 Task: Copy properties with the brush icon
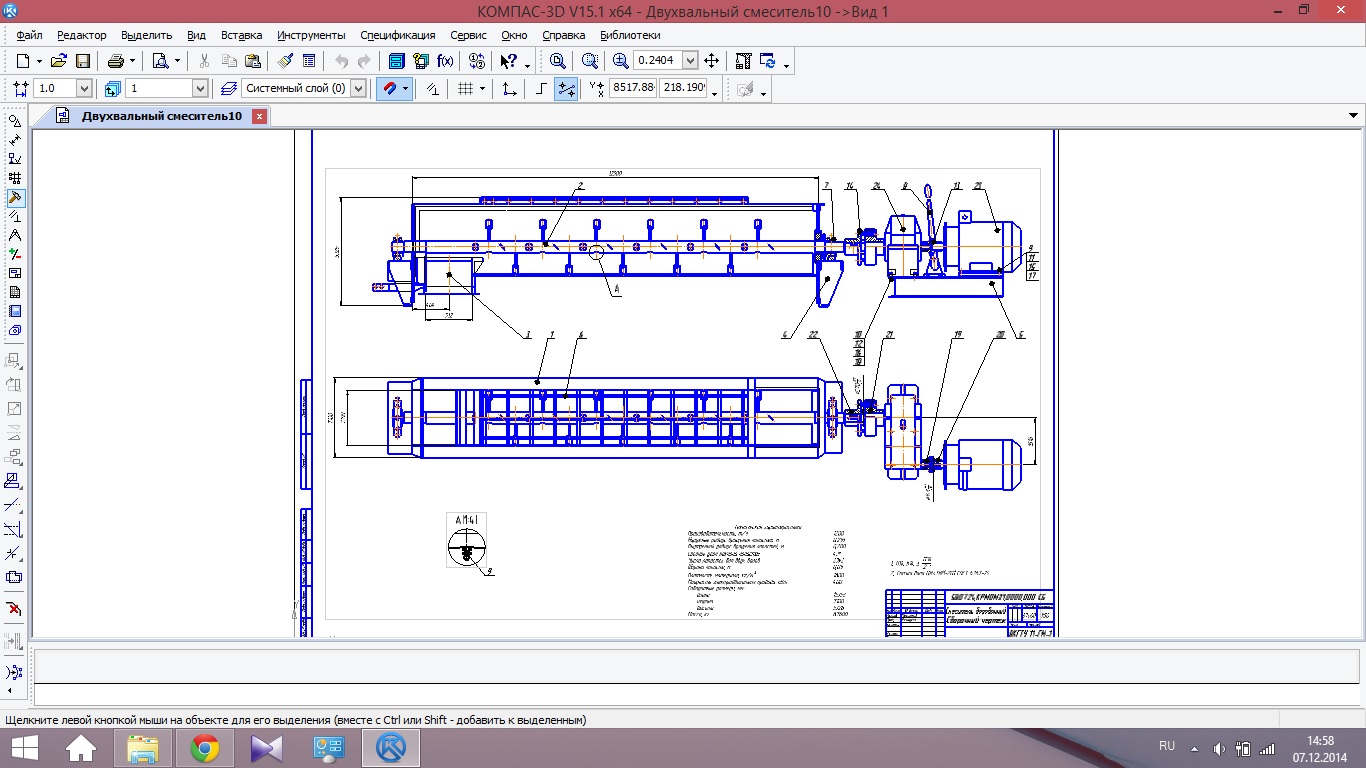tap(285, 61)
